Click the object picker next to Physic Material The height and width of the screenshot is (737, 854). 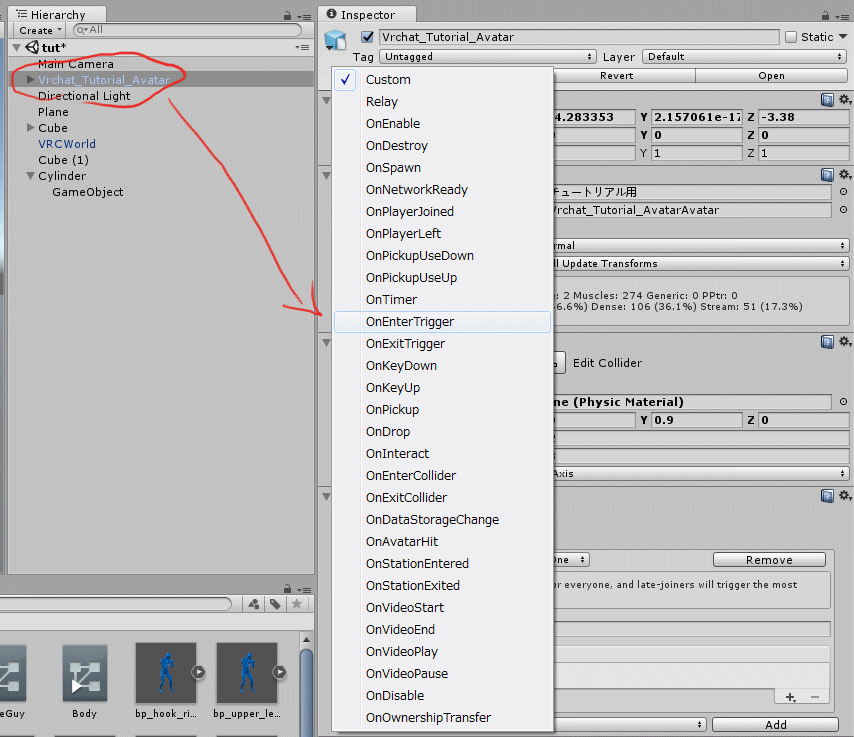(843, 401)
